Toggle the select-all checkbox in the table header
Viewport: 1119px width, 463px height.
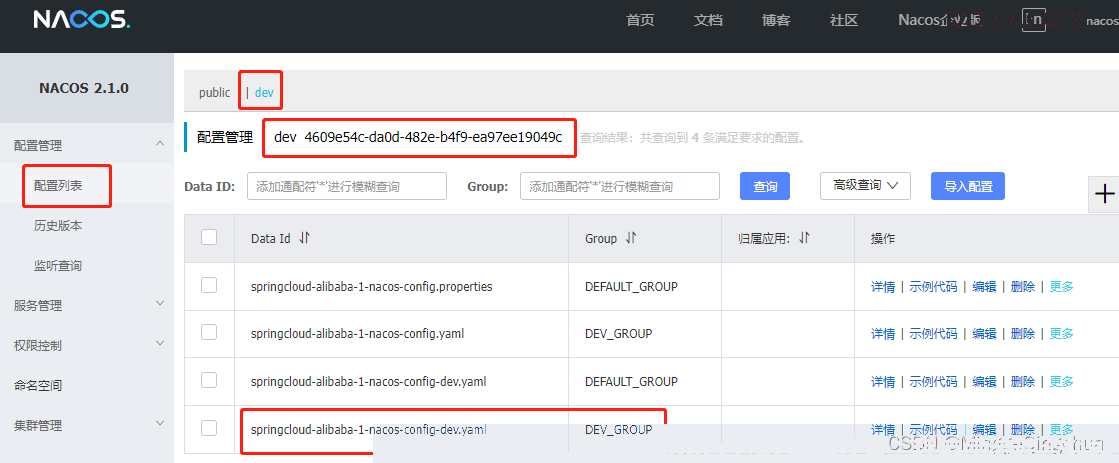click(209, 237)
